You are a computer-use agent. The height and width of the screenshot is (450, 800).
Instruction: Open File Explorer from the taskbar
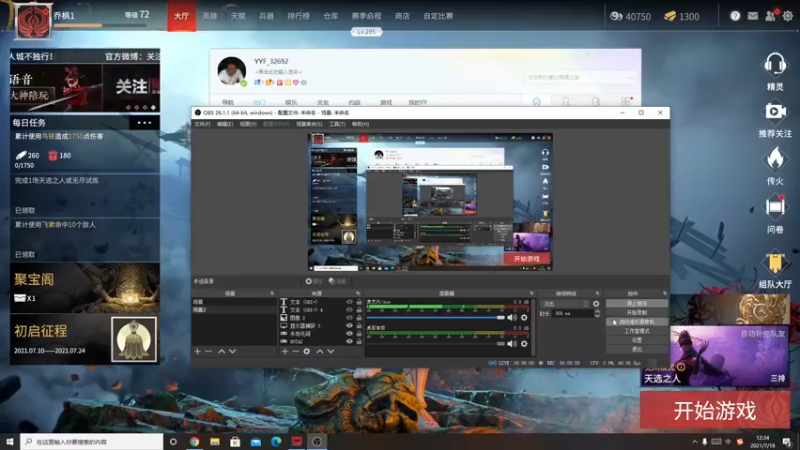[x=215, y=441]
